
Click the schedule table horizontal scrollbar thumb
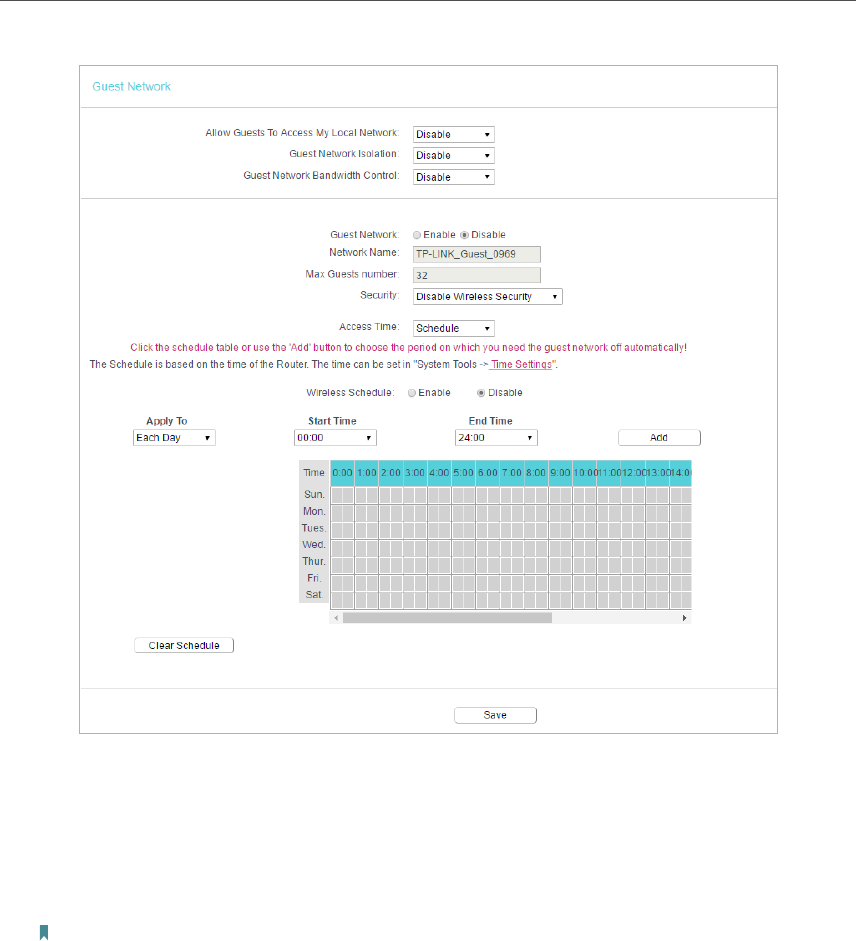click(x=447, y=618)
